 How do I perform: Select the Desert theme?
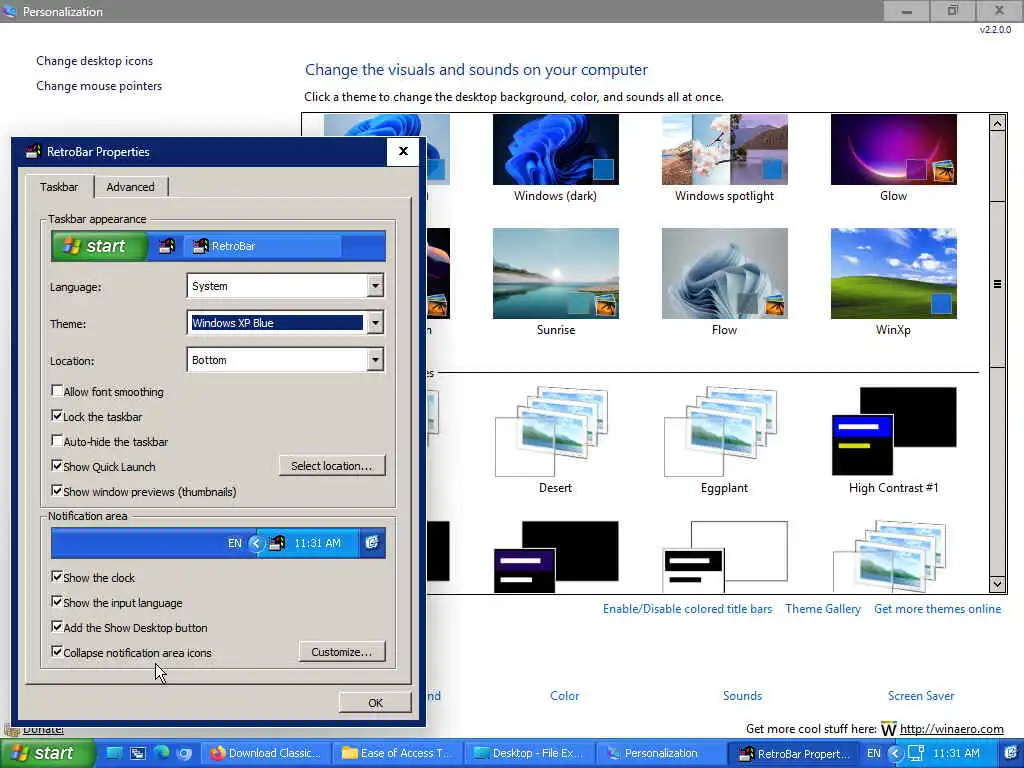point(555,440)
